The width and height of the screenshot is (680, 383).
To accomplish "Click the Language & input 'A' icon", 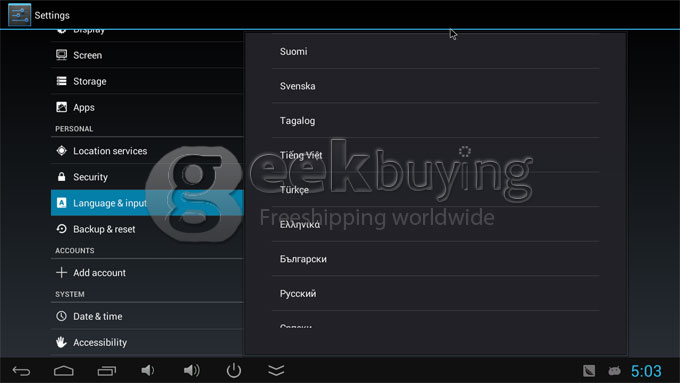I will [x=62, y=203].
